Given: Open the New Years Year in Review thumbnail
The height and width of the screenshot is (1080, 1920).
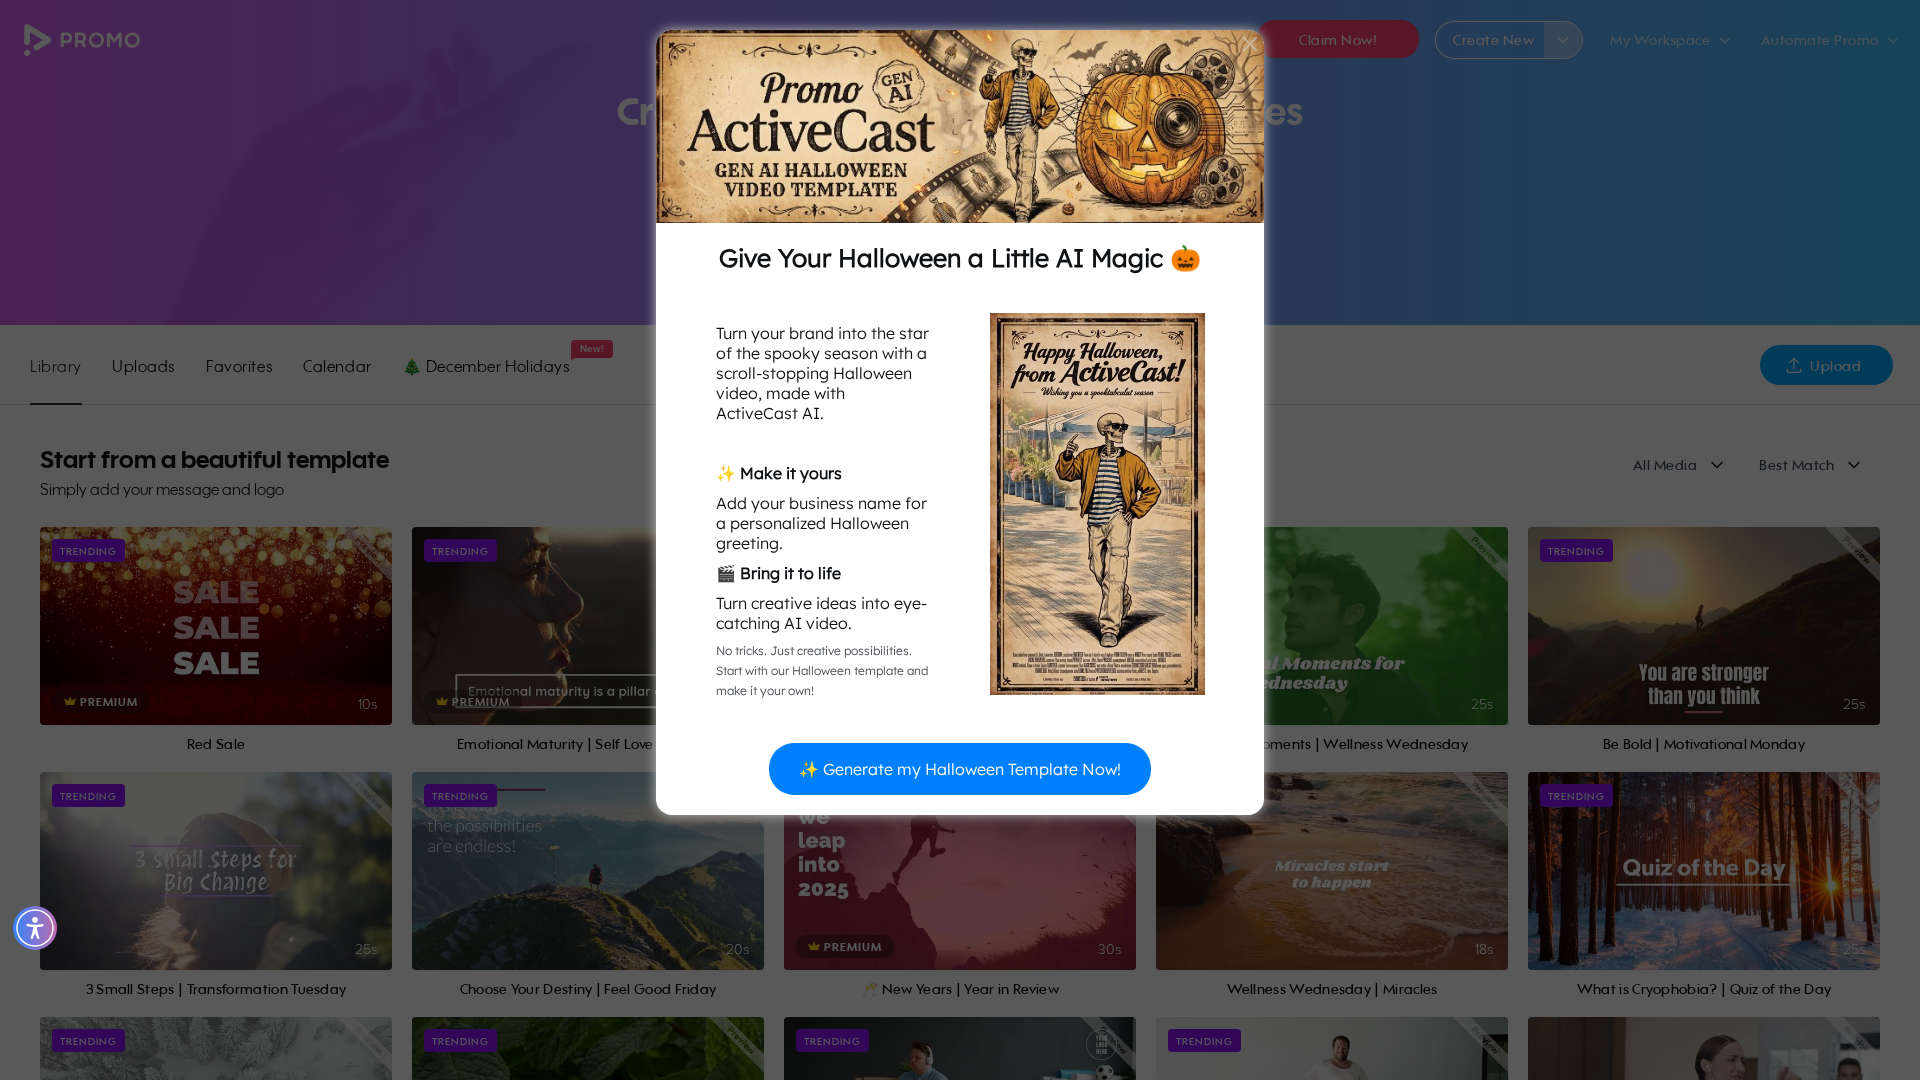Looking at the screenshot, I should click(960, 892).
